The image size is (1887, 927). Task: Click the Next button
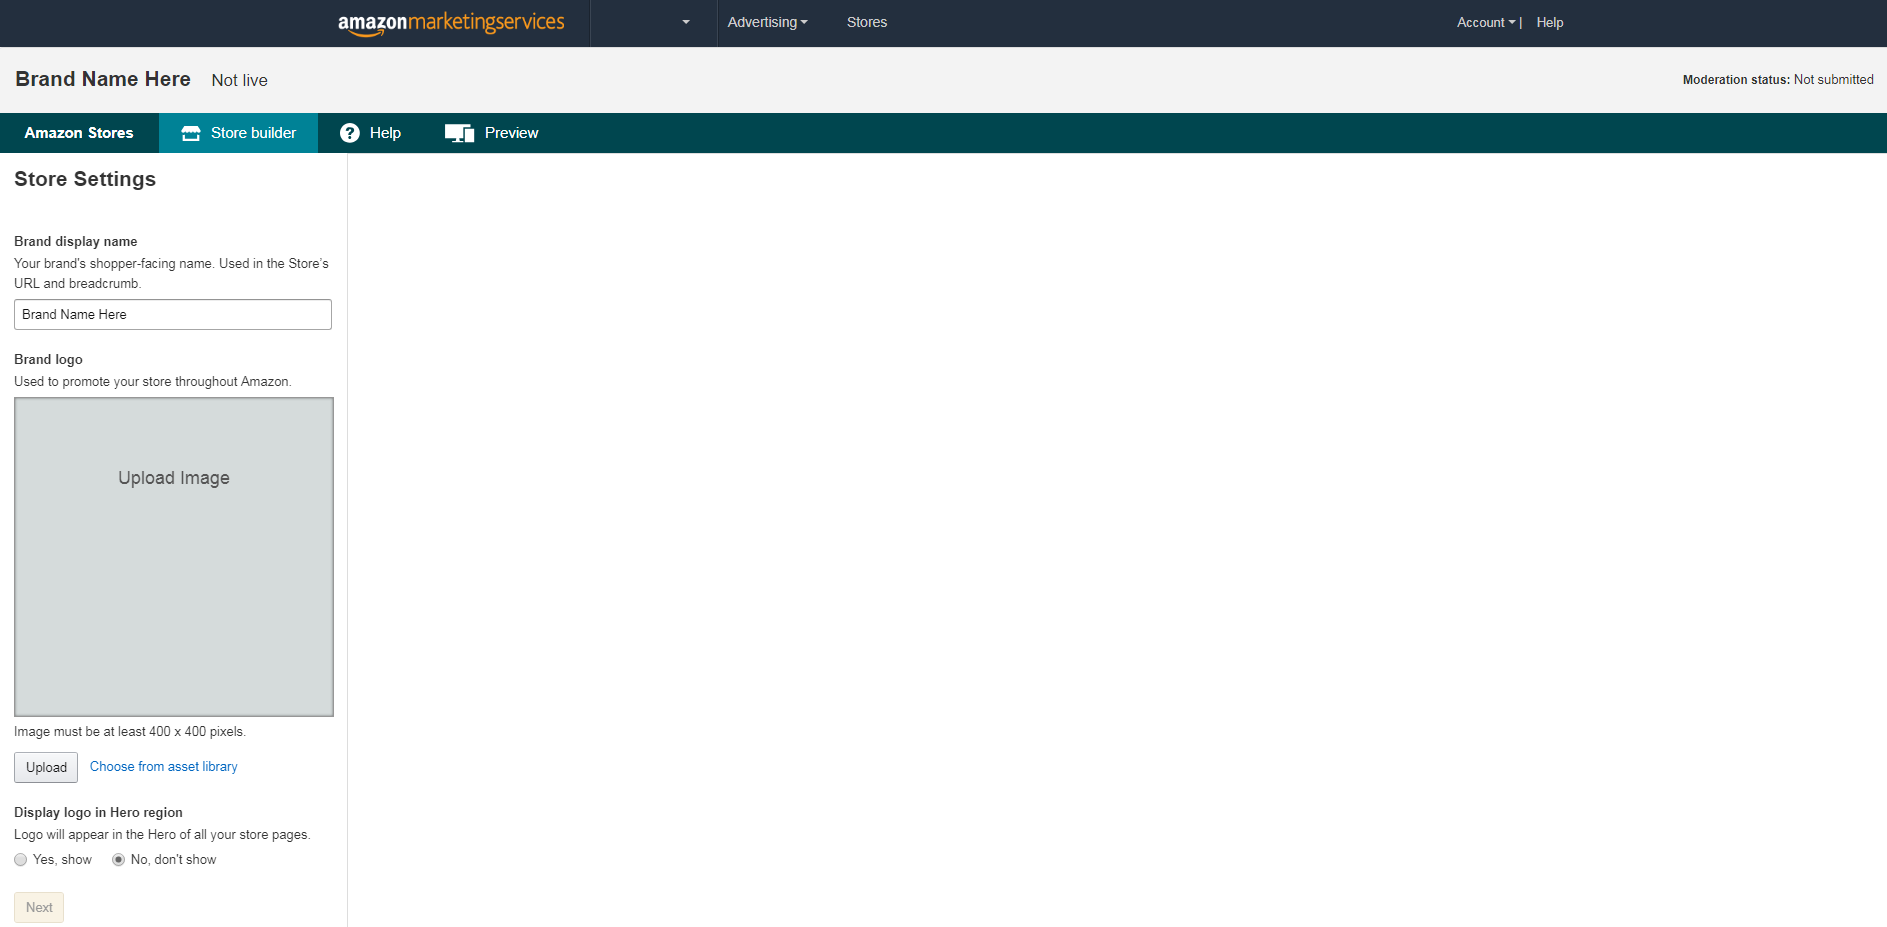coord(39,907)
